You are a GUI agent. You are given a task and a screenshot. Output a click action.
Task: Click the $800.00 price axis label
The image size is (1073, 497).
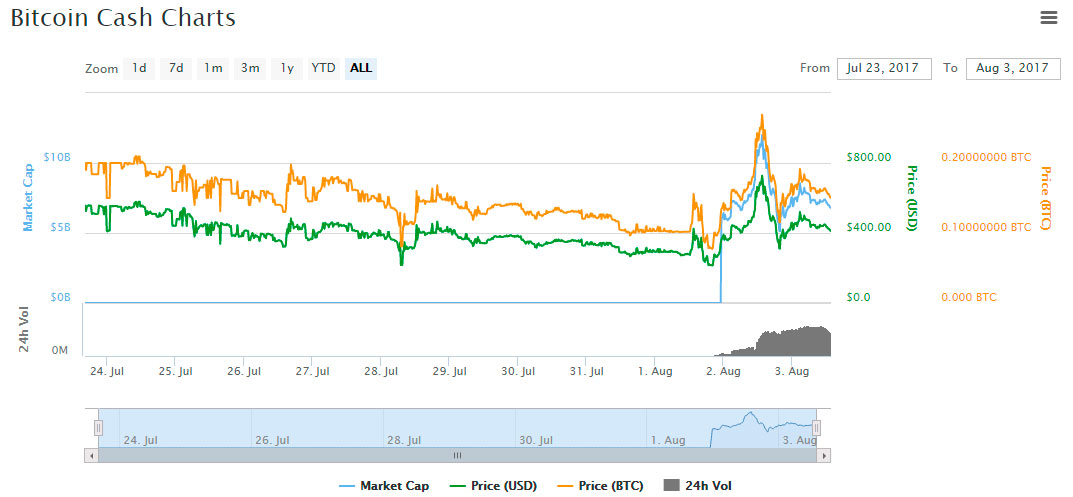868,157
